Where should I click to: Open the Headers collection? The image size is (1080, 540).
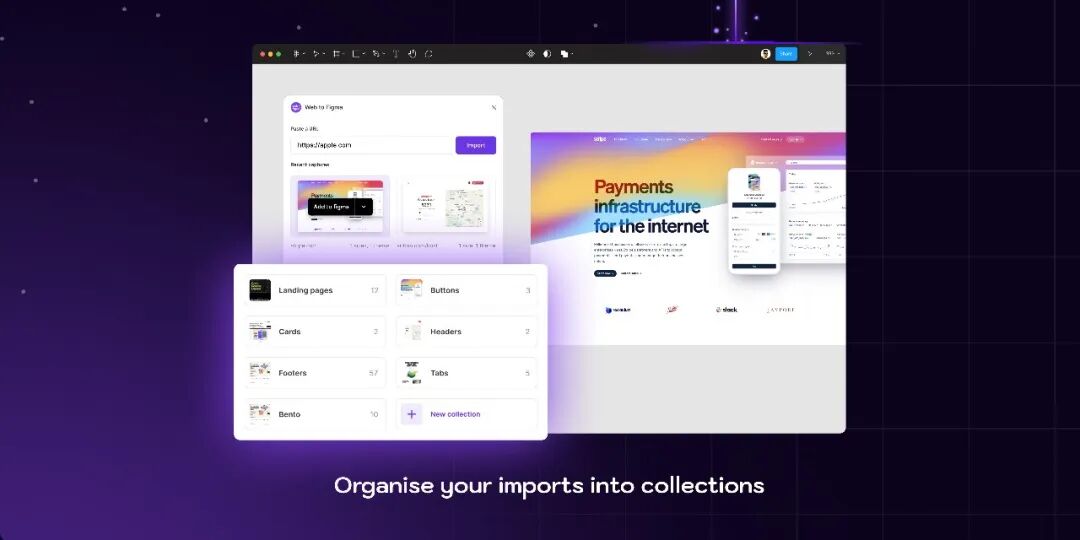point(466,332)
